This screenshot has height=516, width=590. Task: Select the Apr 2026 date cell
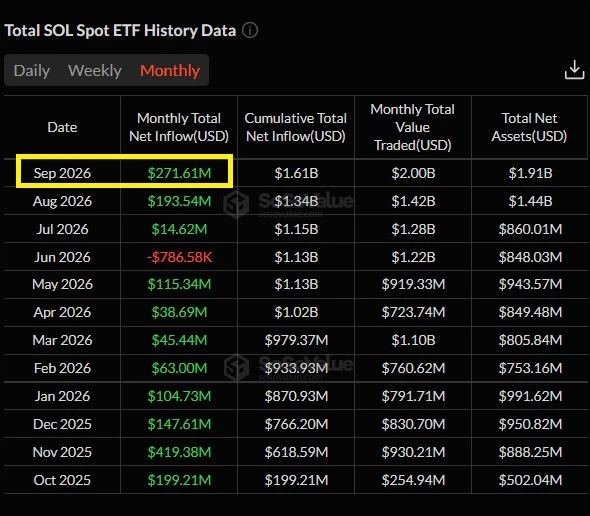tap(62, 312)
